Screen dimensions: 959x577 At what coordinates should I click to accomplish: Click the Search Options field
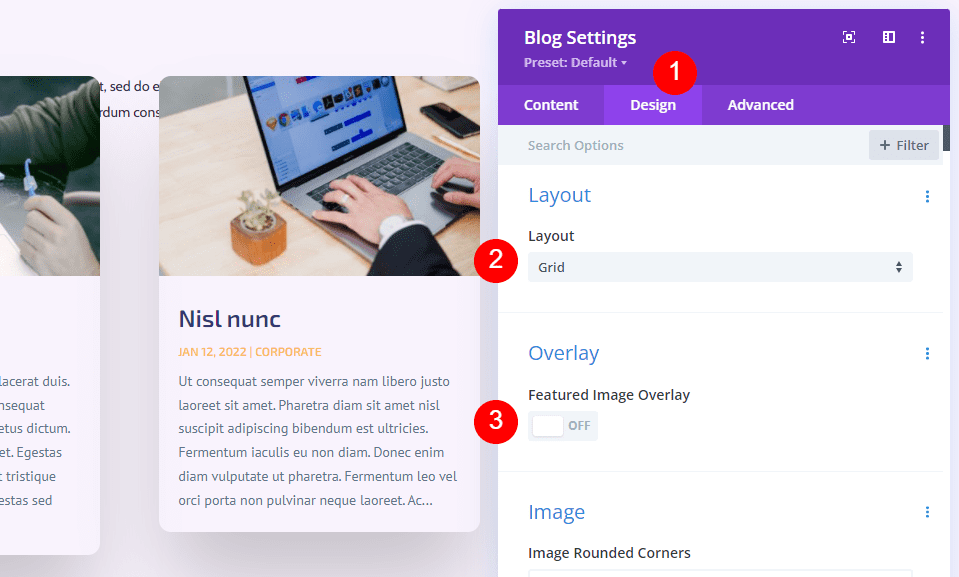pos(684,146)
